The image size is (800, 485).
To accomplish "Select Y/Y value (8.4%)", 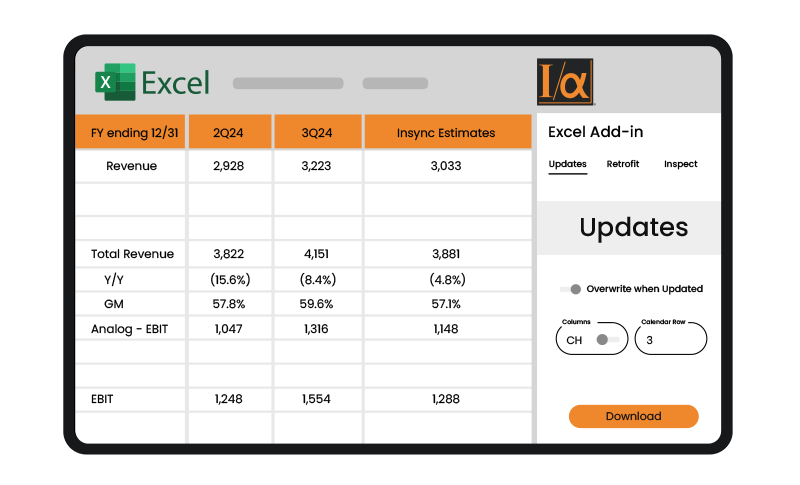I will tap(317, 279).
